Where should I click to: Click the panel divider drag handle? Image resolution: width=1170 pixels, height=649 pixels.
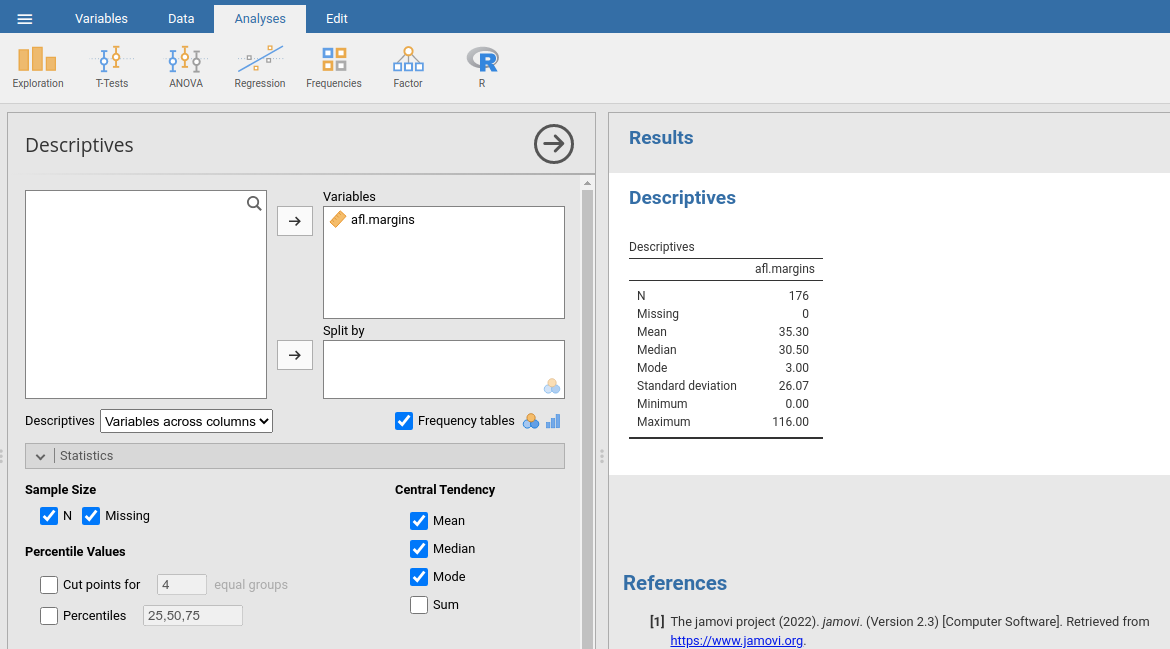[x=601, y=456]
